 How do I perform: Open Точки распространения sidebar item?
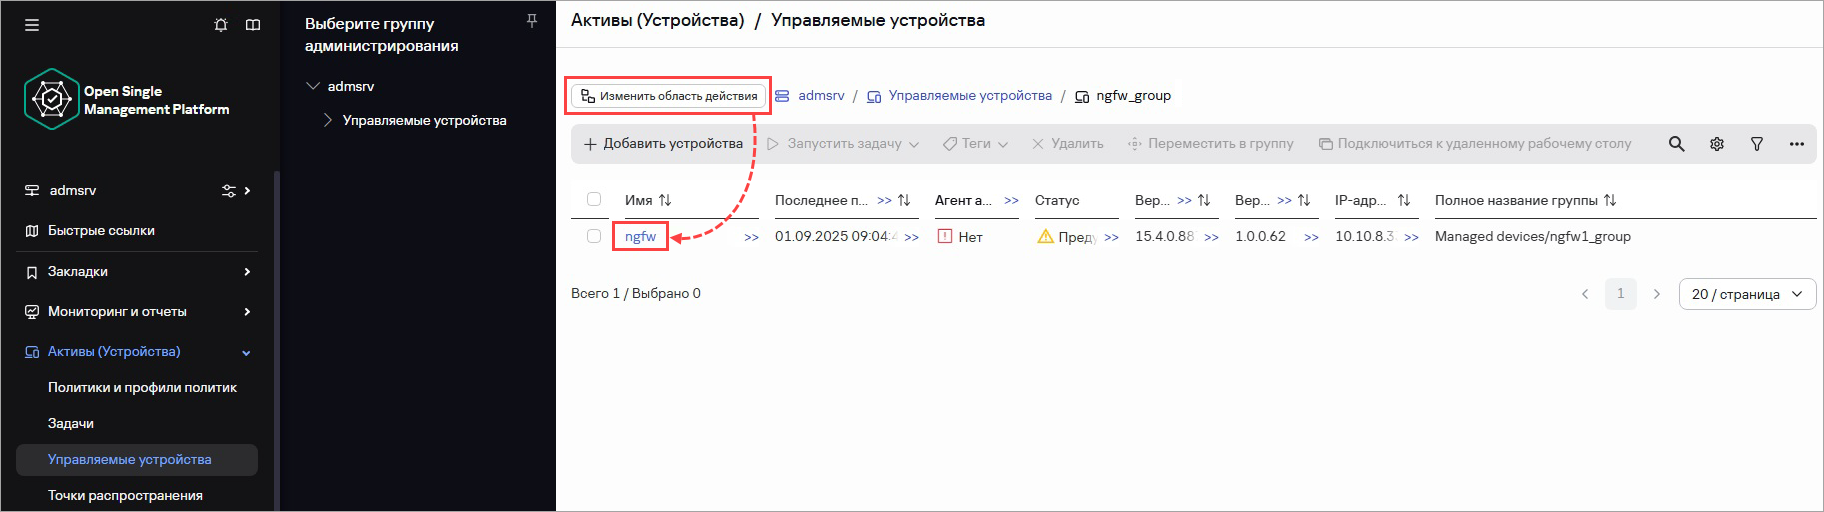(x=125, y=495)
